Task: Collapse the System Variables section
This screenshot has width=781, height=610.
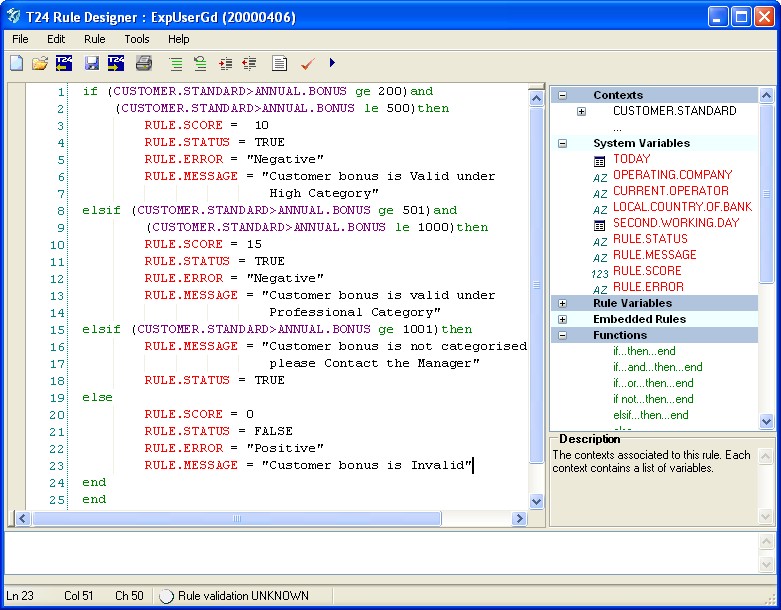Action: tap(562, 143)
